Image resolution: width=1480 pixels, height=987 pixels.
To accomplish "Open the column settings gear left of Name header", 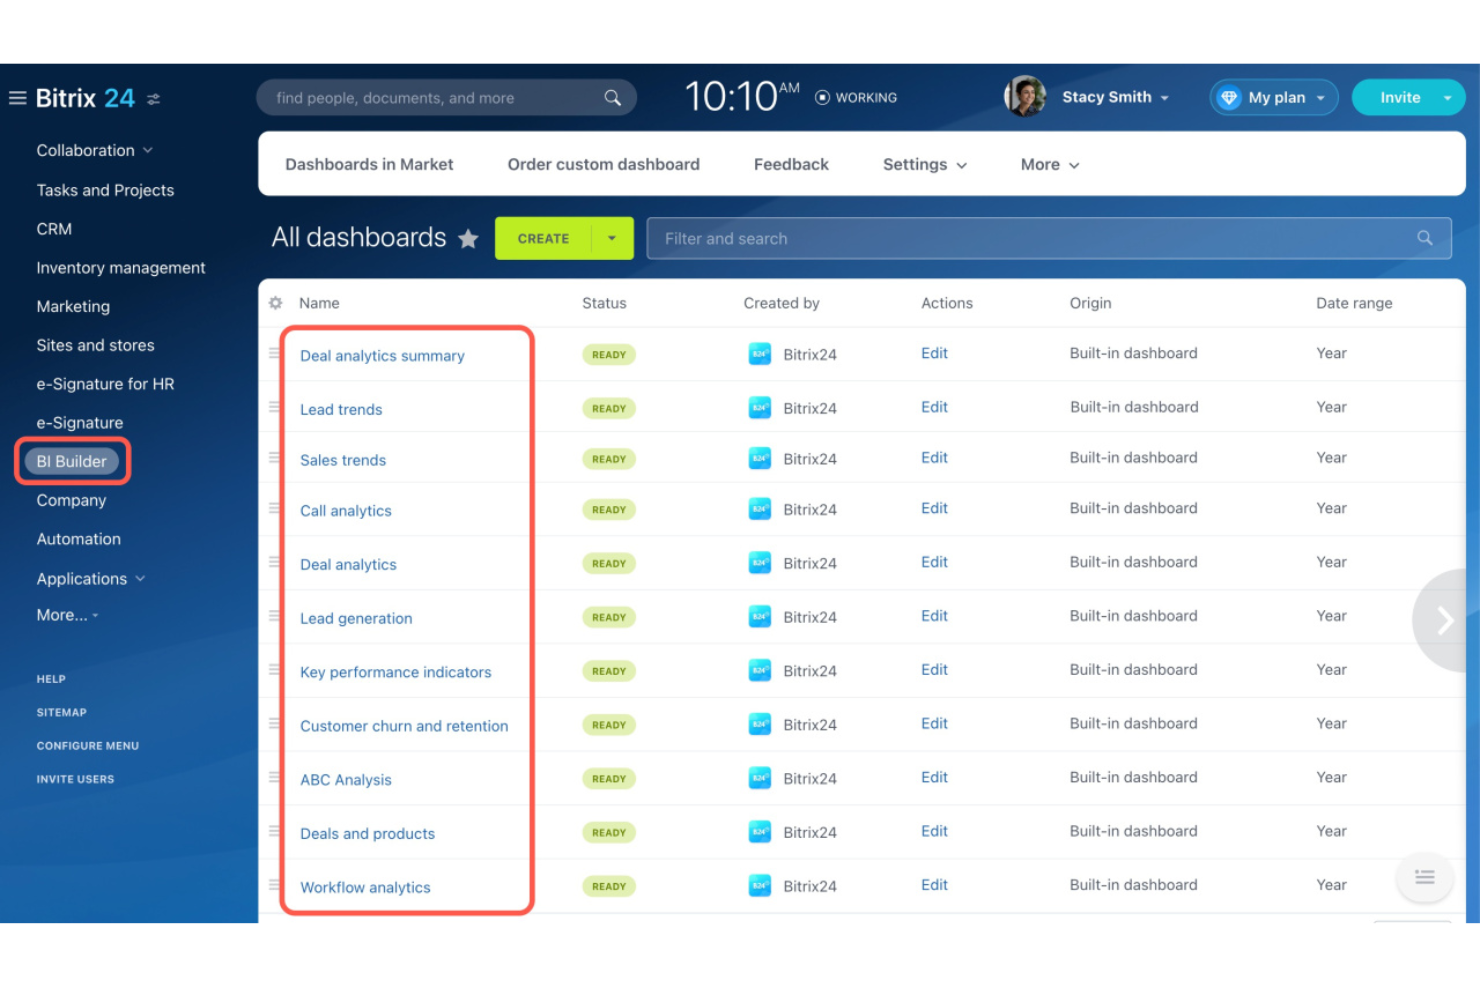I will (x=276, y=303).
